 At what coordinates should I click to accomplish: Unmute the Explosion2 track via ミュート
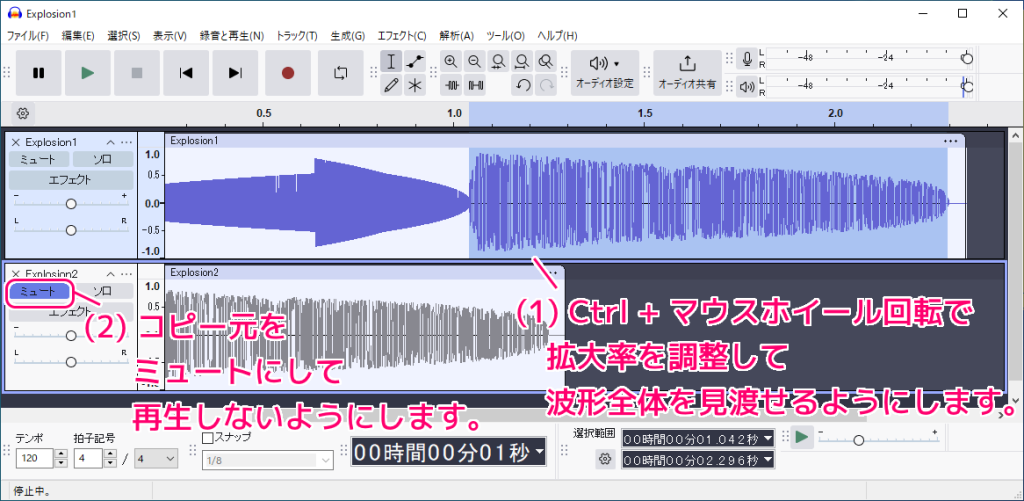[38, 291]
